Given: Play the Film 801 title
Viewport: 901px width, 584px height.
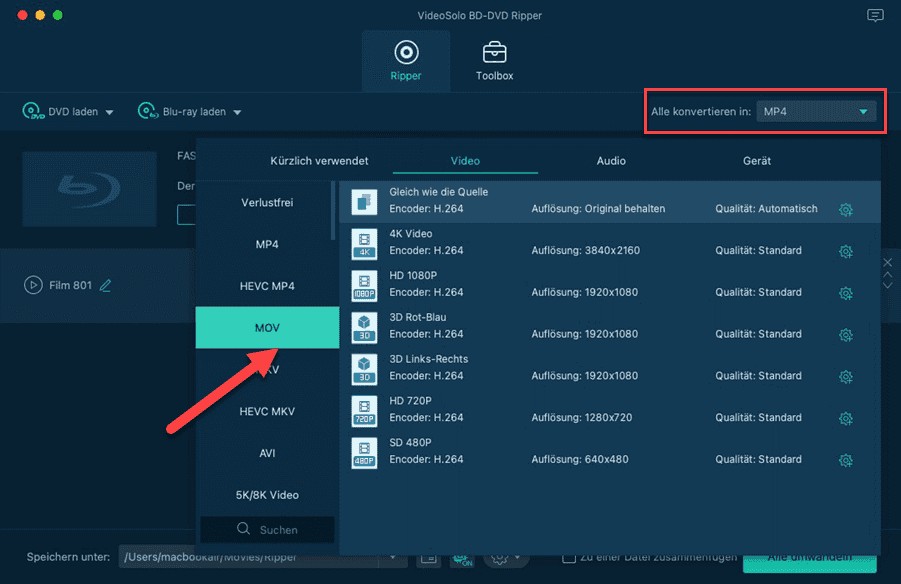Looking at the screenshot, I should pyautogui.click(x=33, y=285).
